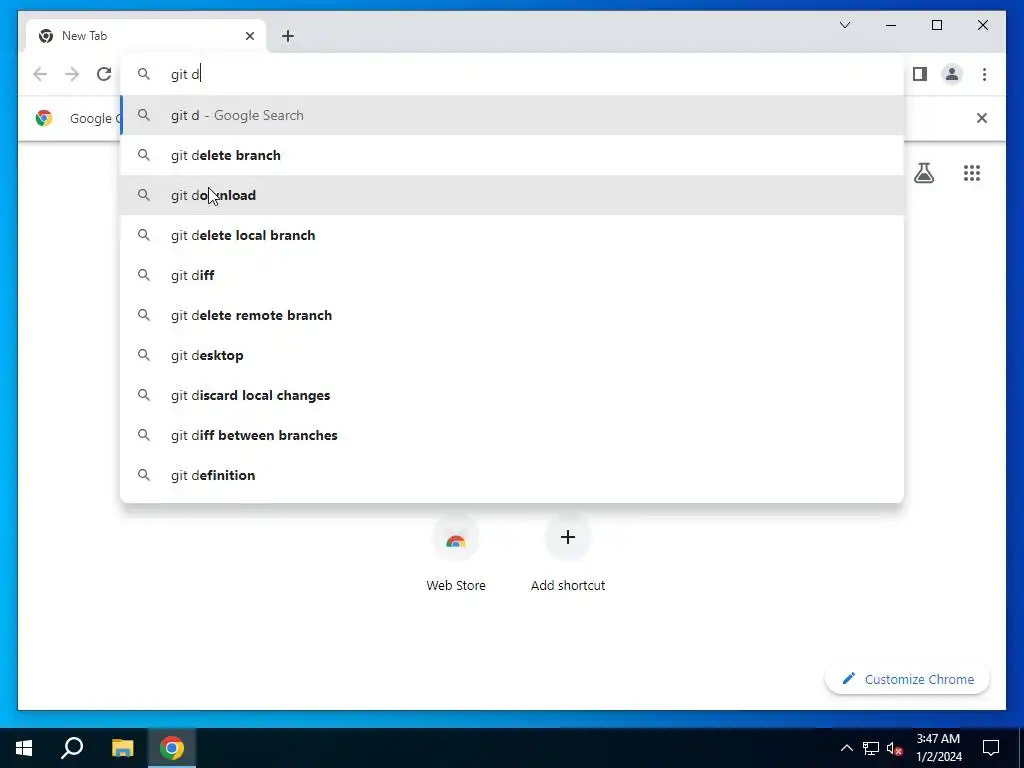Open the Chrome profile avatar
The image size is (1024, 768).
click(952, 74)
